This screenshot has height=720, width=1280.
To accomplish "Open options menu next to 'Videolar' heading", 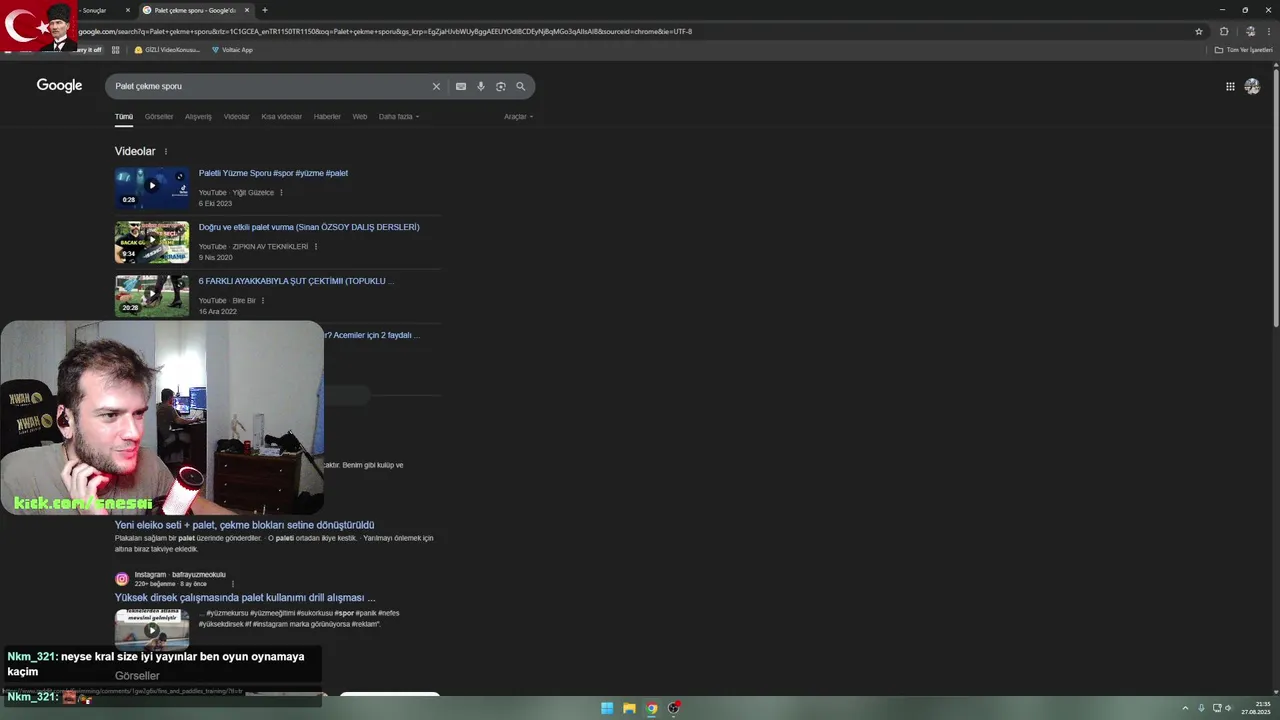I will click(x=166, y=152).
